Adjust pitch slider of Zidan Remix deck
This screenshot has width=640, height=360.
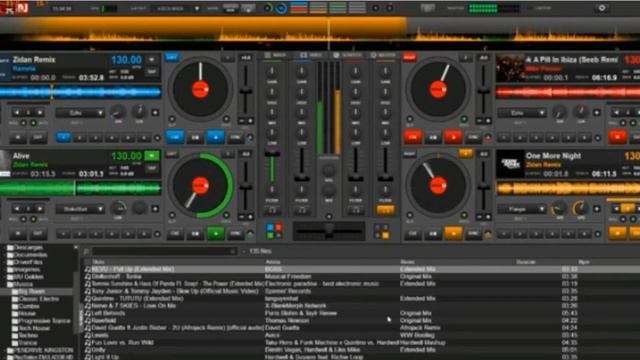click(x=245, y=91)
